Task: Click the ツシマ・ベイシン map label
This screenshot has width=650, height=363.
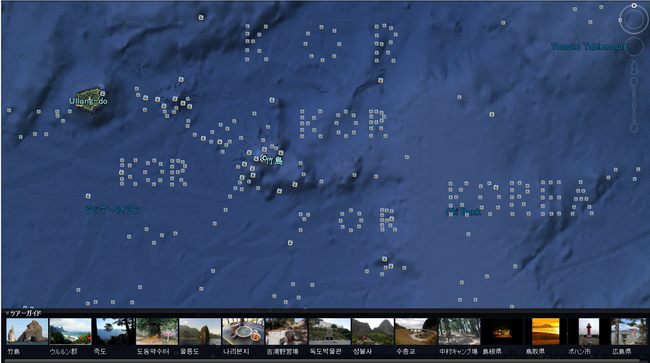Action: pyautogui.click(x=113, y=210)
